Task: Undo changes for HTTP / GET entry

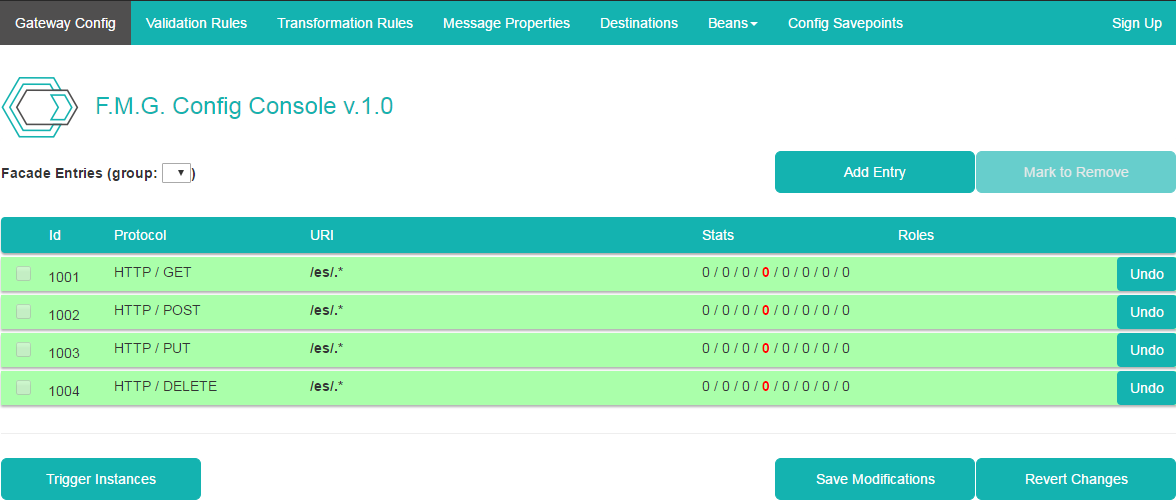Action: coord(1146,274)
